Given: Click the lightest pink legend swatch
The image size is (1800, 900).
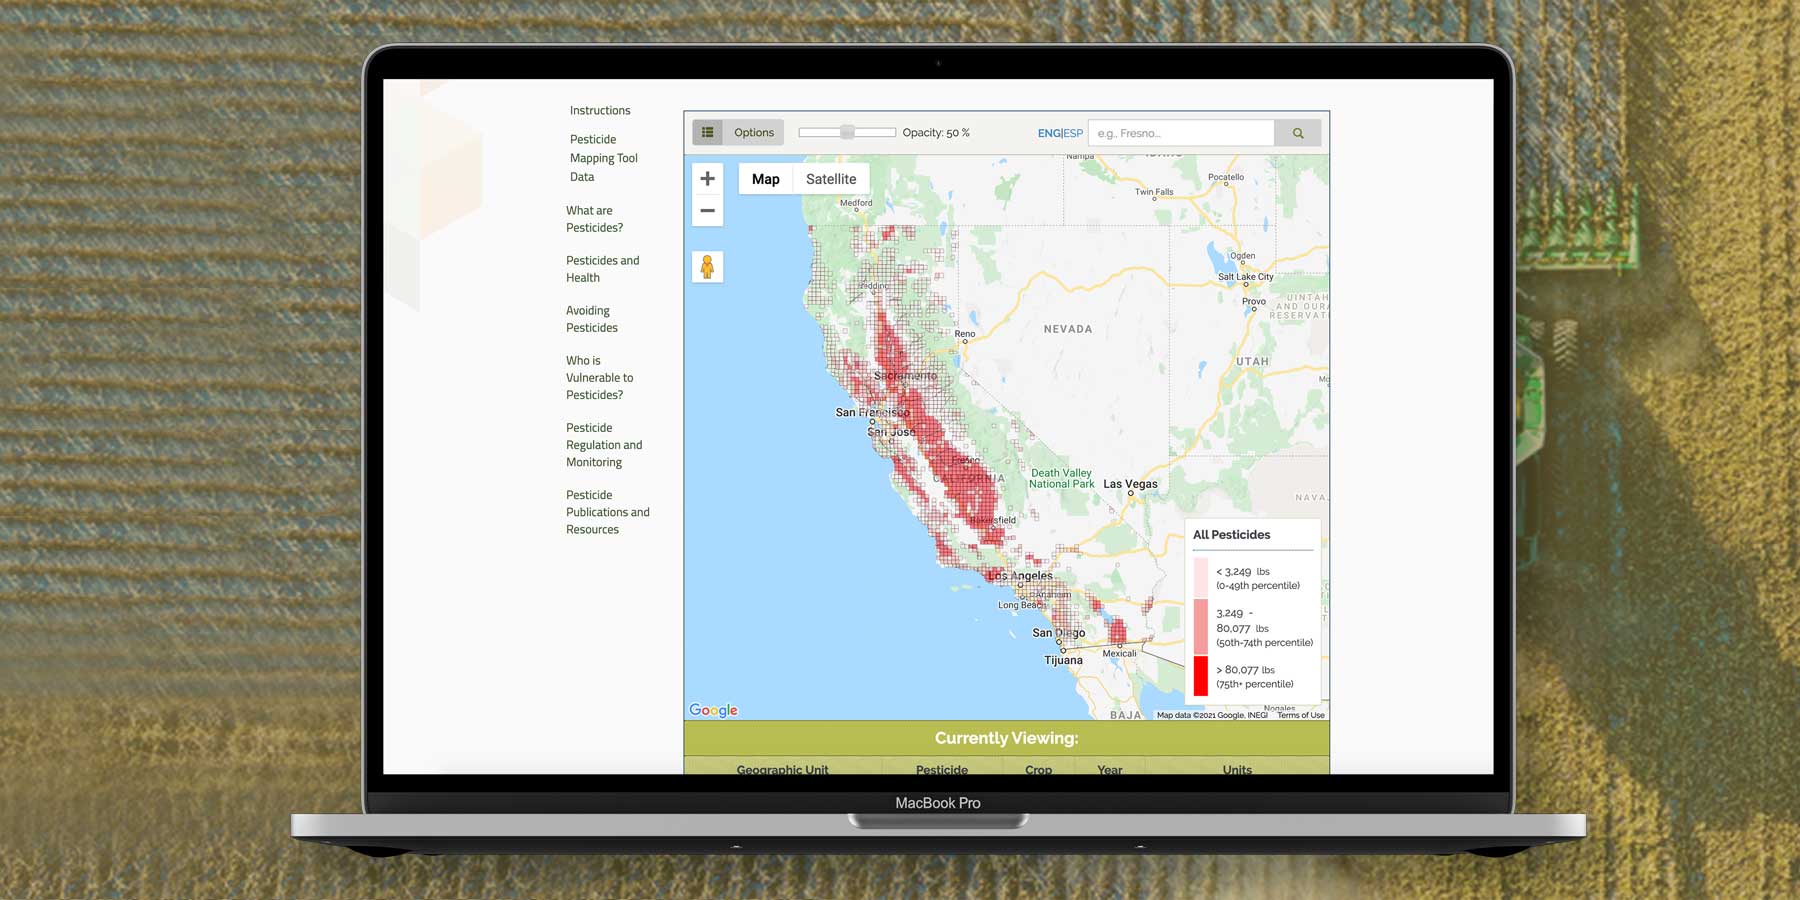Looking at the screenshot, I should point(1201,578).
